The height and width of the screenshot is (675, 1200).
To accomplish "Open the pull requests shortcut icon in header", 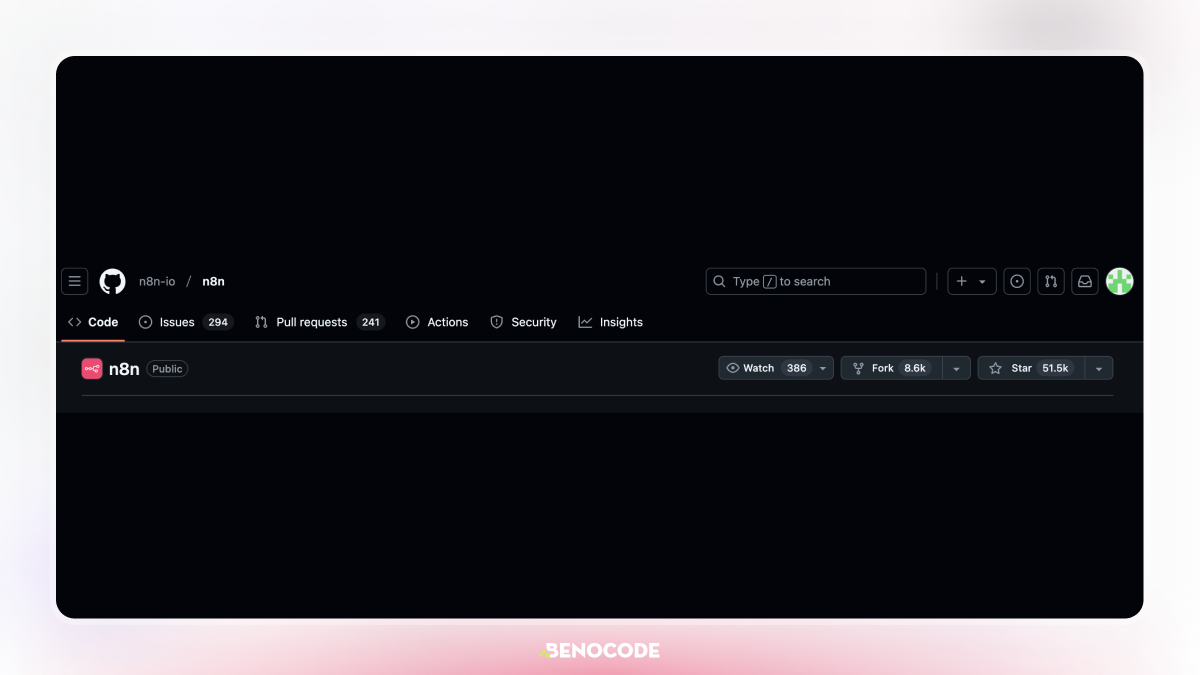I will coord(1051,282).
